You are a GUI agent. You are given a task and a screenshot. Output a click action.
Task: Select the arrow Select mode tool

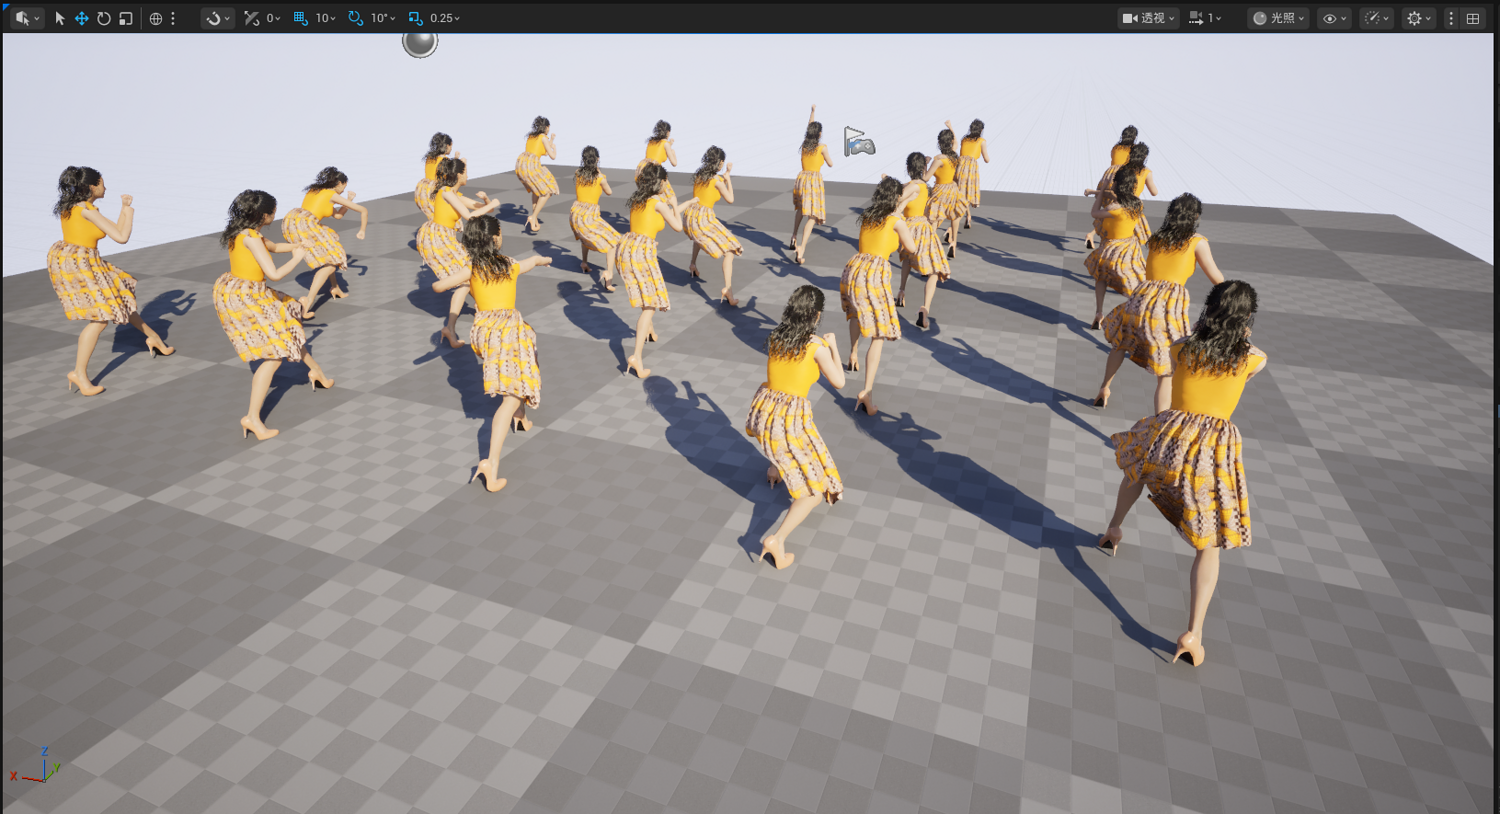[60, 18]
